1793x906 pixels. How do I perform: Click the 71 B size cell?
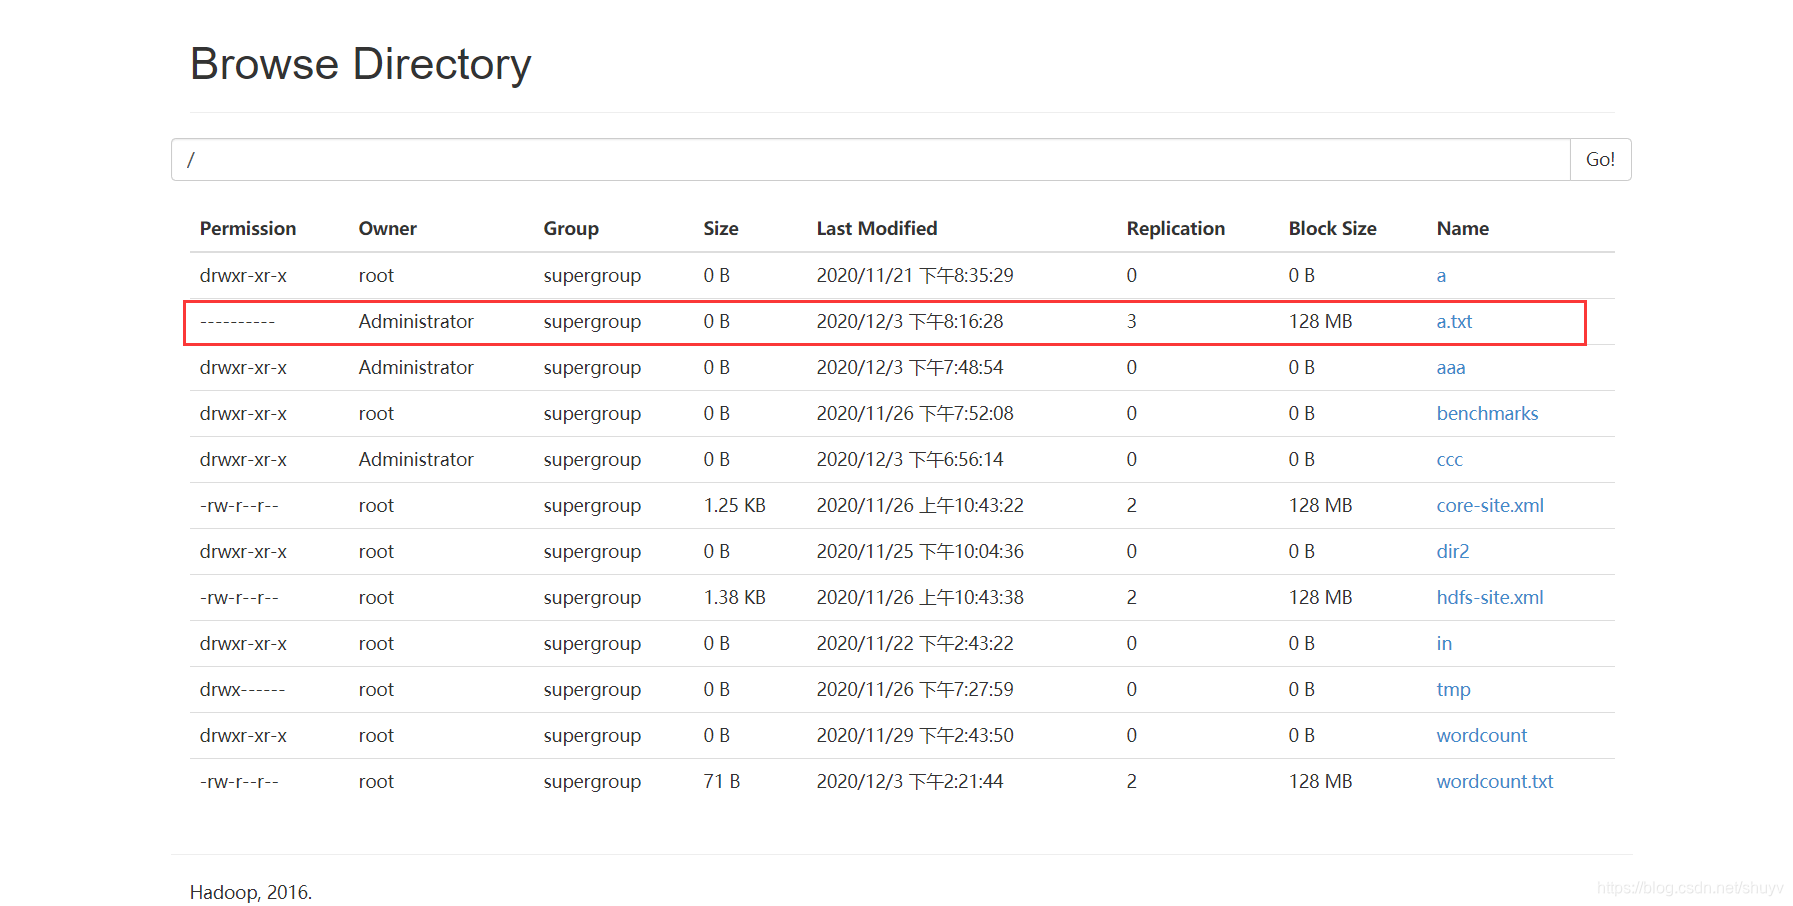coord(722,782)
